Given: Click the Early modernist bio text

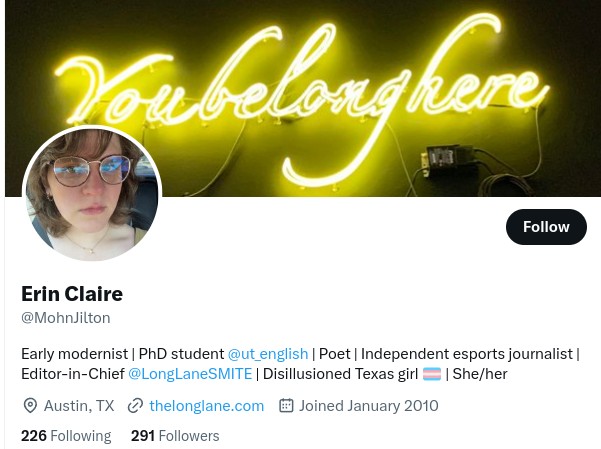Looking at the screenshot, I should point(75,354).
